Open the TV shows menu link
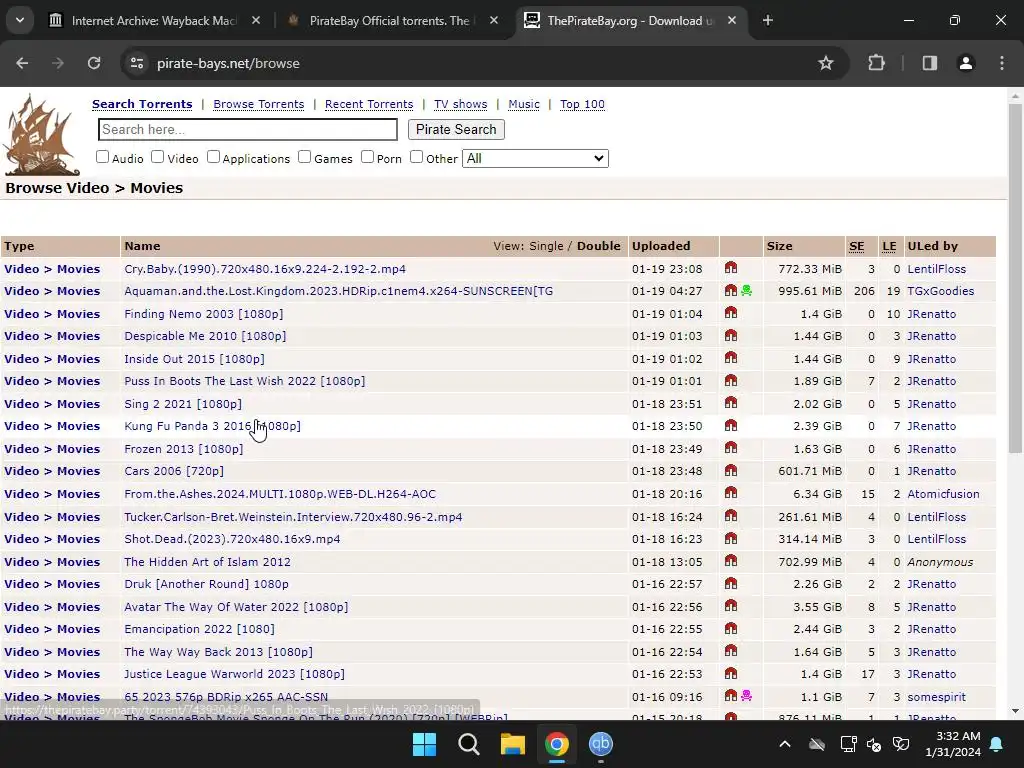 tap(460, 104)
